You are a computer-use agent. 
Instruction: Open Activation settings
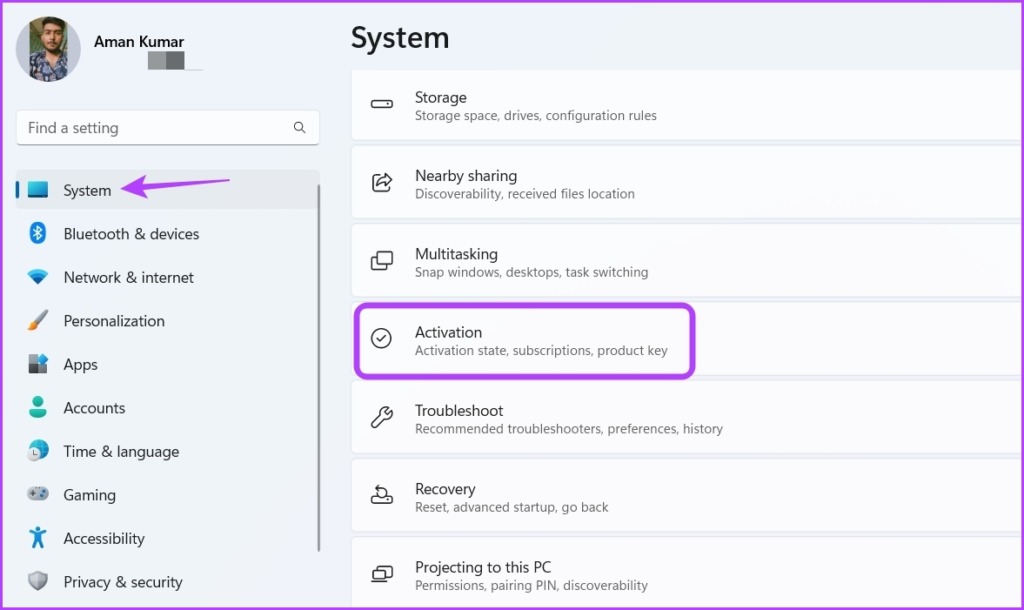pos(500,340)
